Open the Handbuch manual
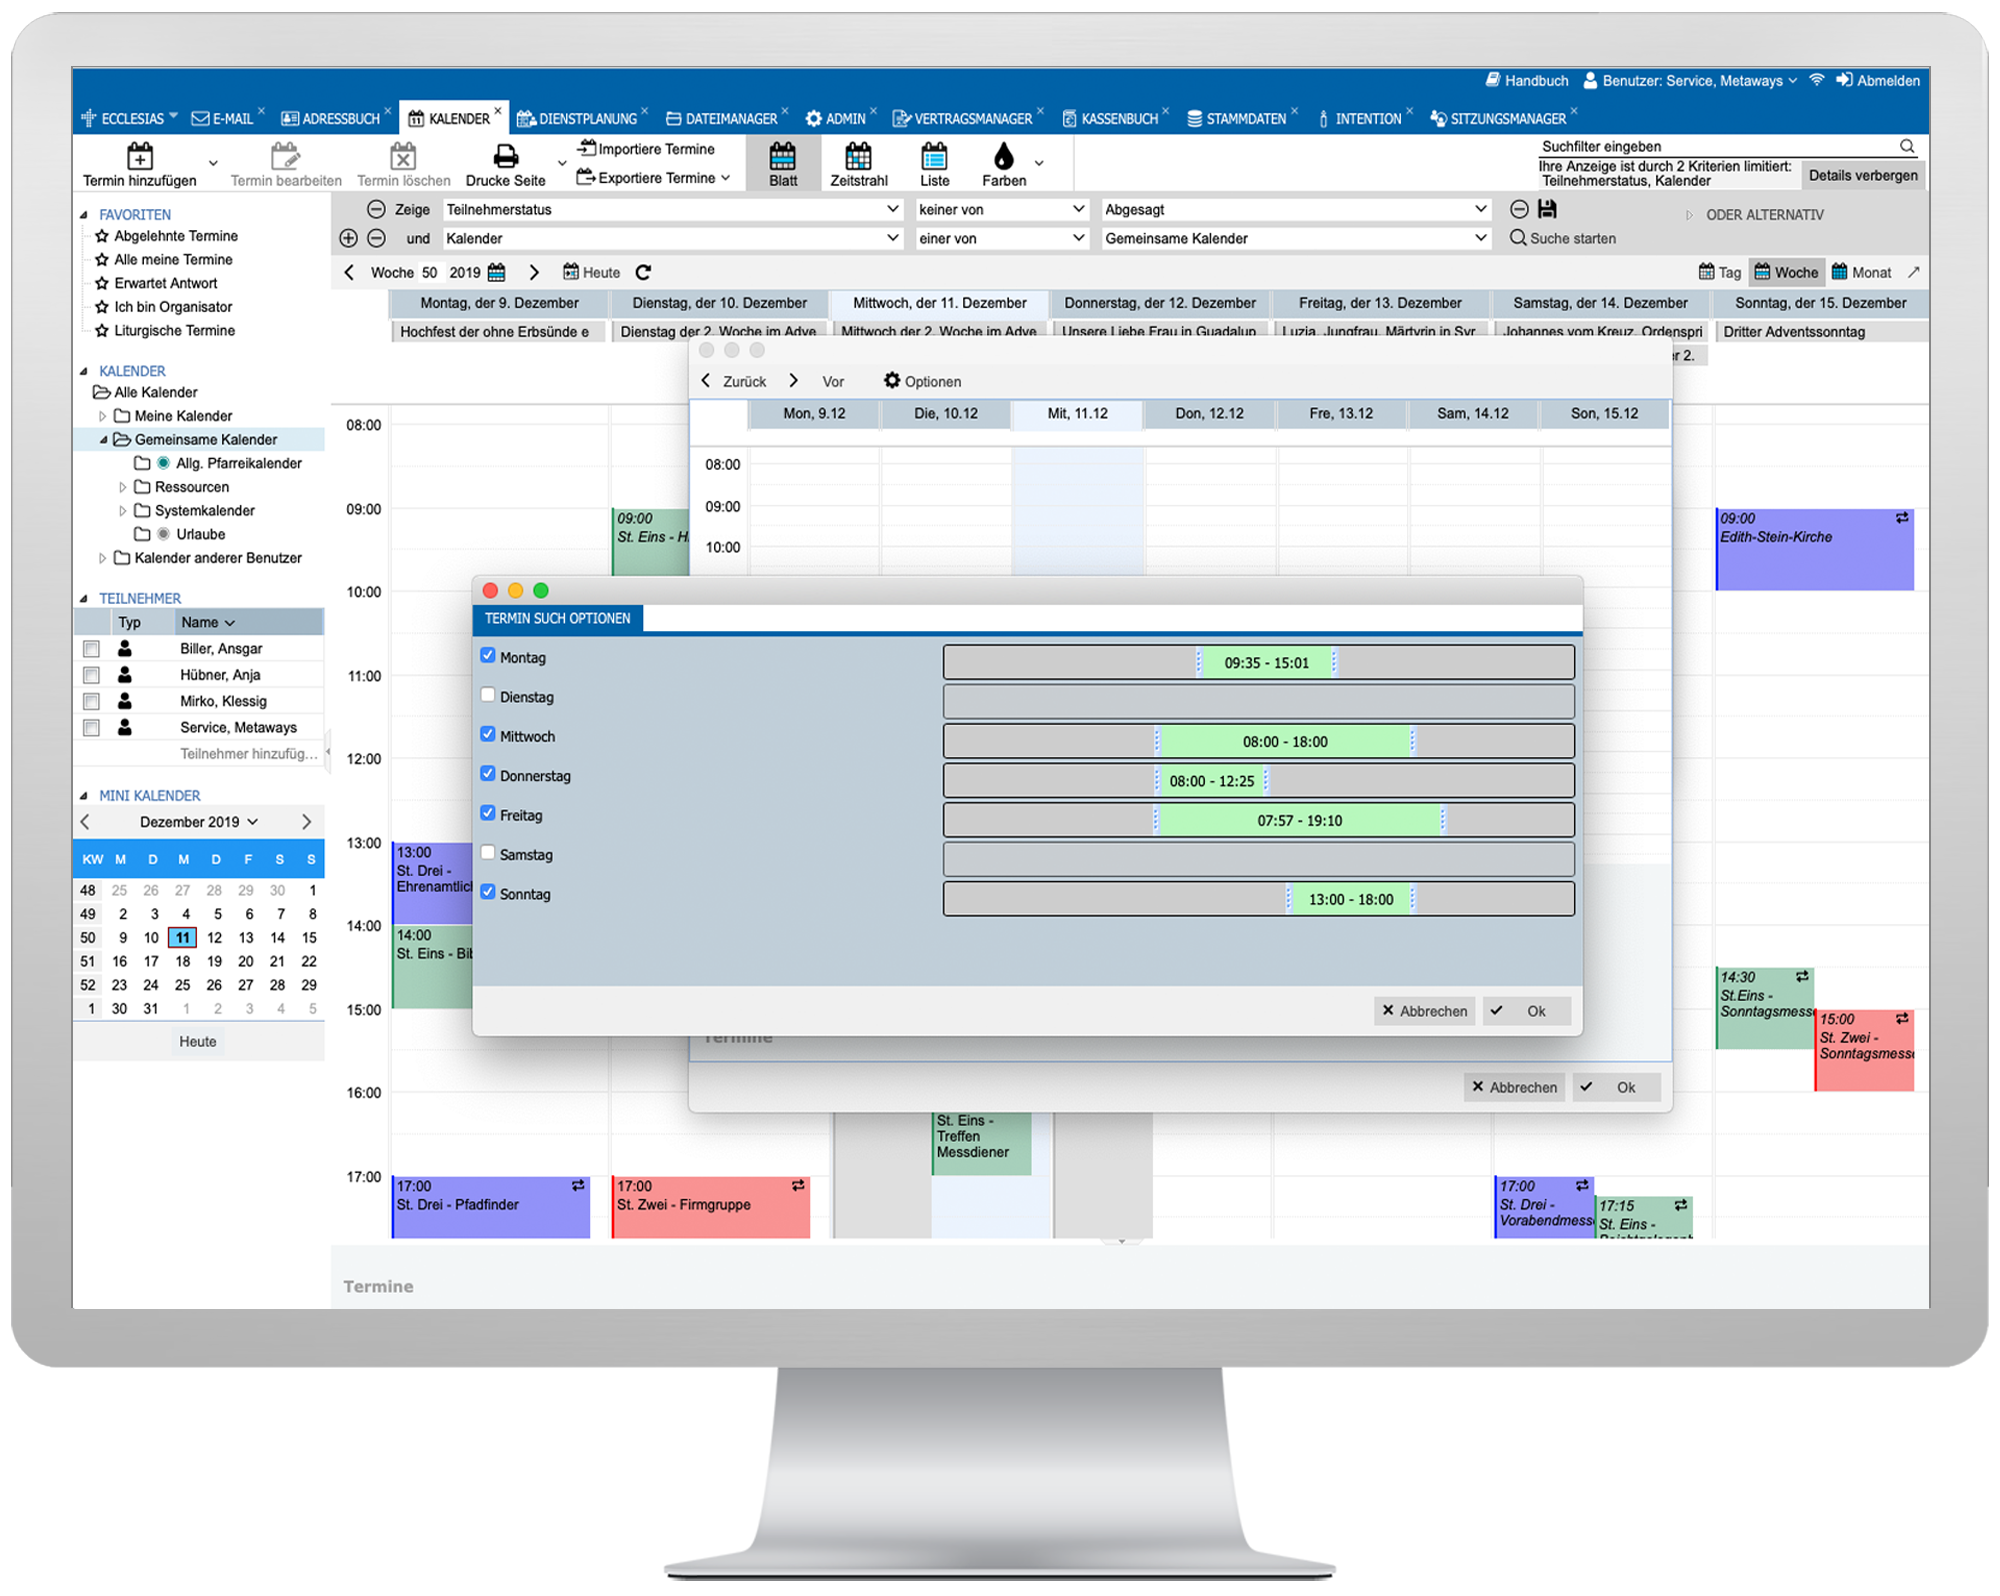2000x1596 pixels. (1527, 81)
